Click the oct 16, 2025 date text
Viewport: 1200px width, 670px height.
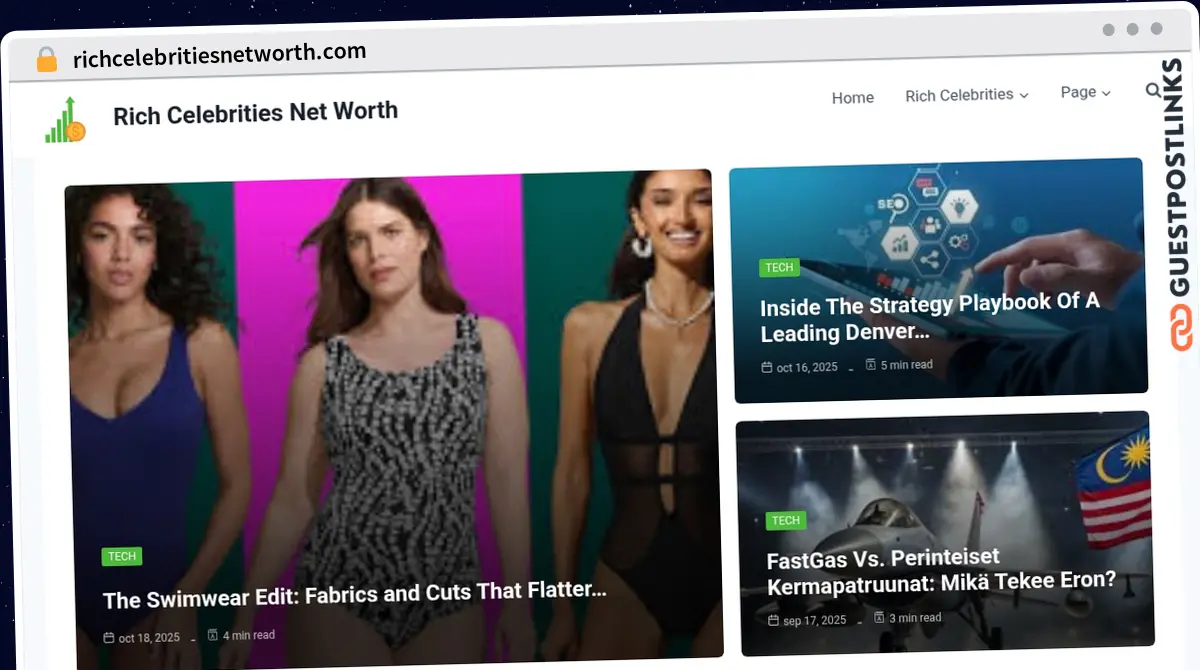807,368
